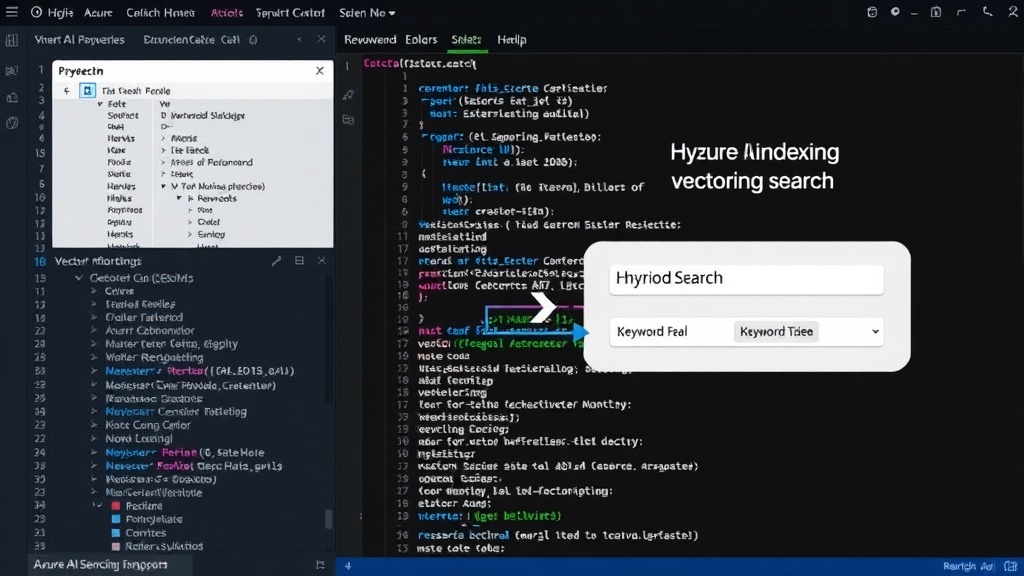Image resolution: width=1024 pixels, height=576 pixels.
Task: Click the icon right of "Rentgin Ad" in status bar
Action: 1010,566
